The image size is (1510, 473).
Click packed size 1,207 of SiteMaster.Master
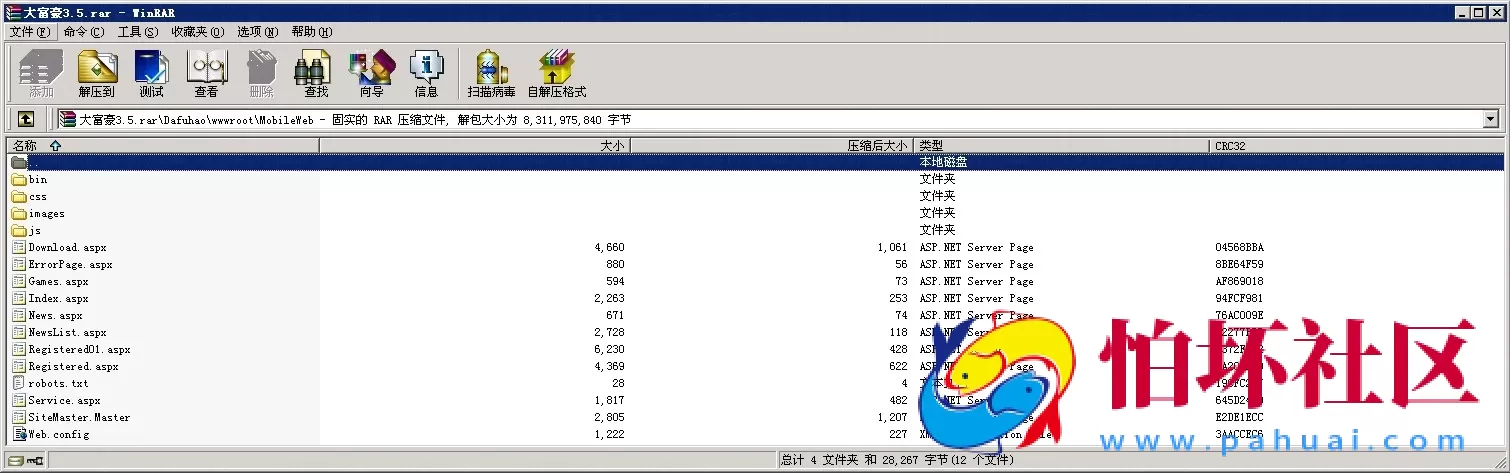tap(892, 417)
